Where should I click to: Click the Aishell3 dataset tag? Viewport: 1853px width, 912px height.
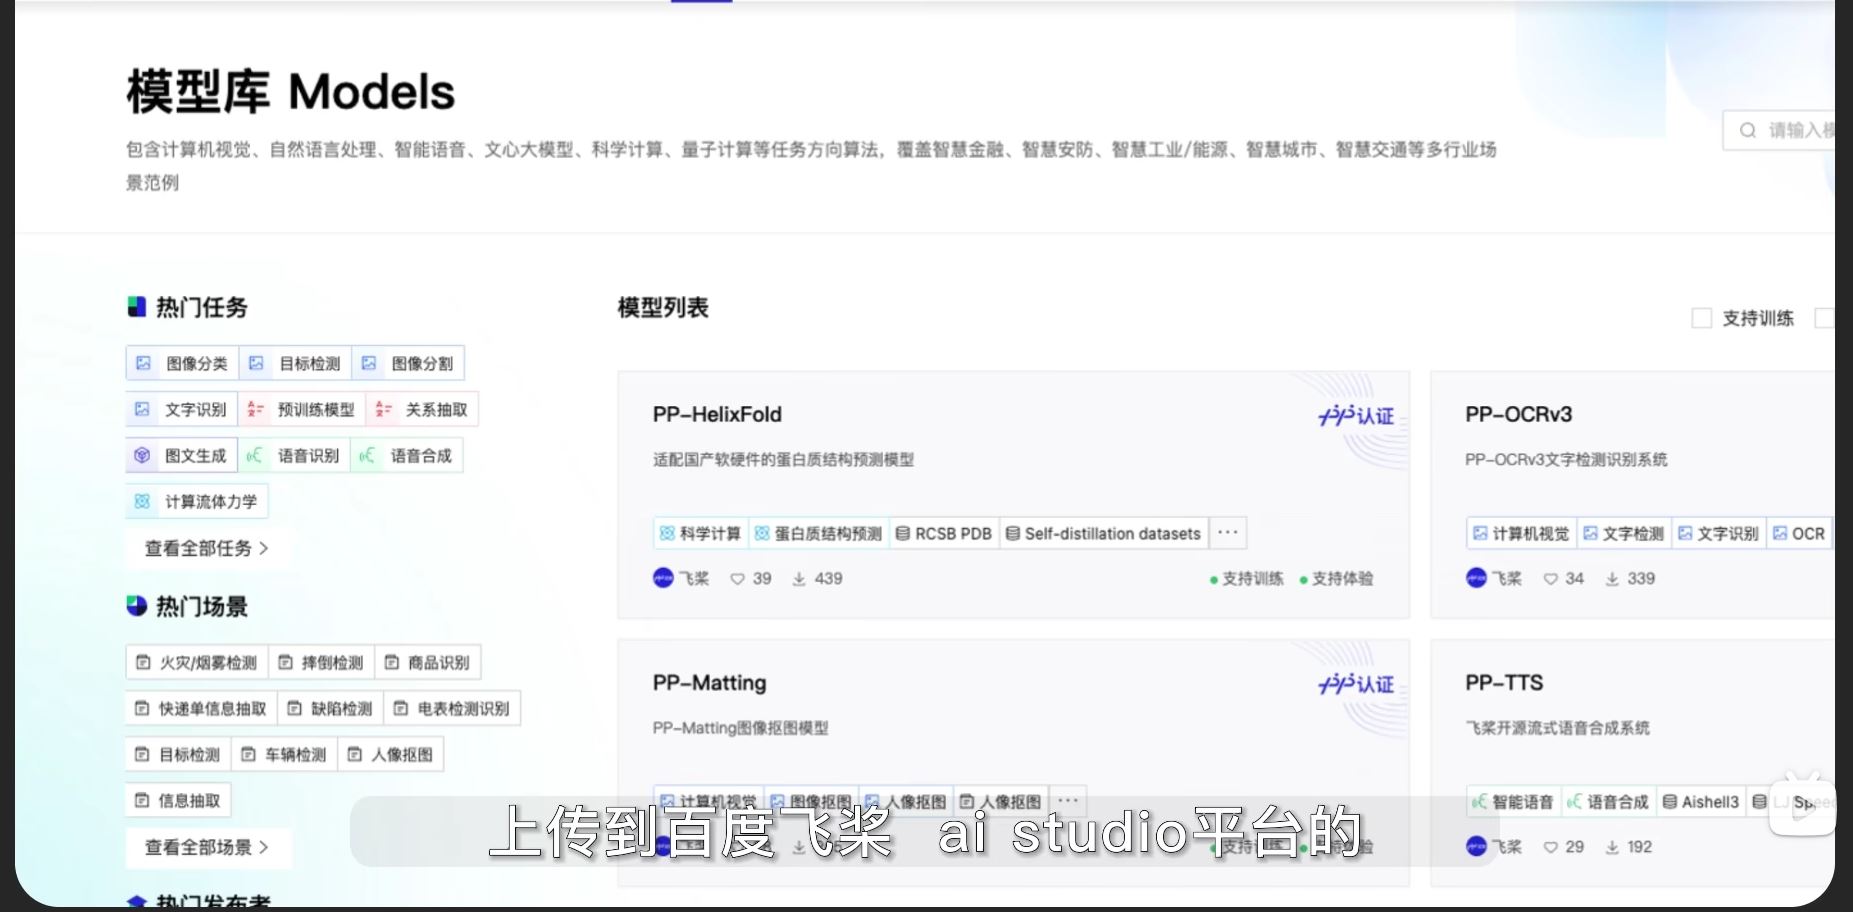click(x=1701, y=801)
